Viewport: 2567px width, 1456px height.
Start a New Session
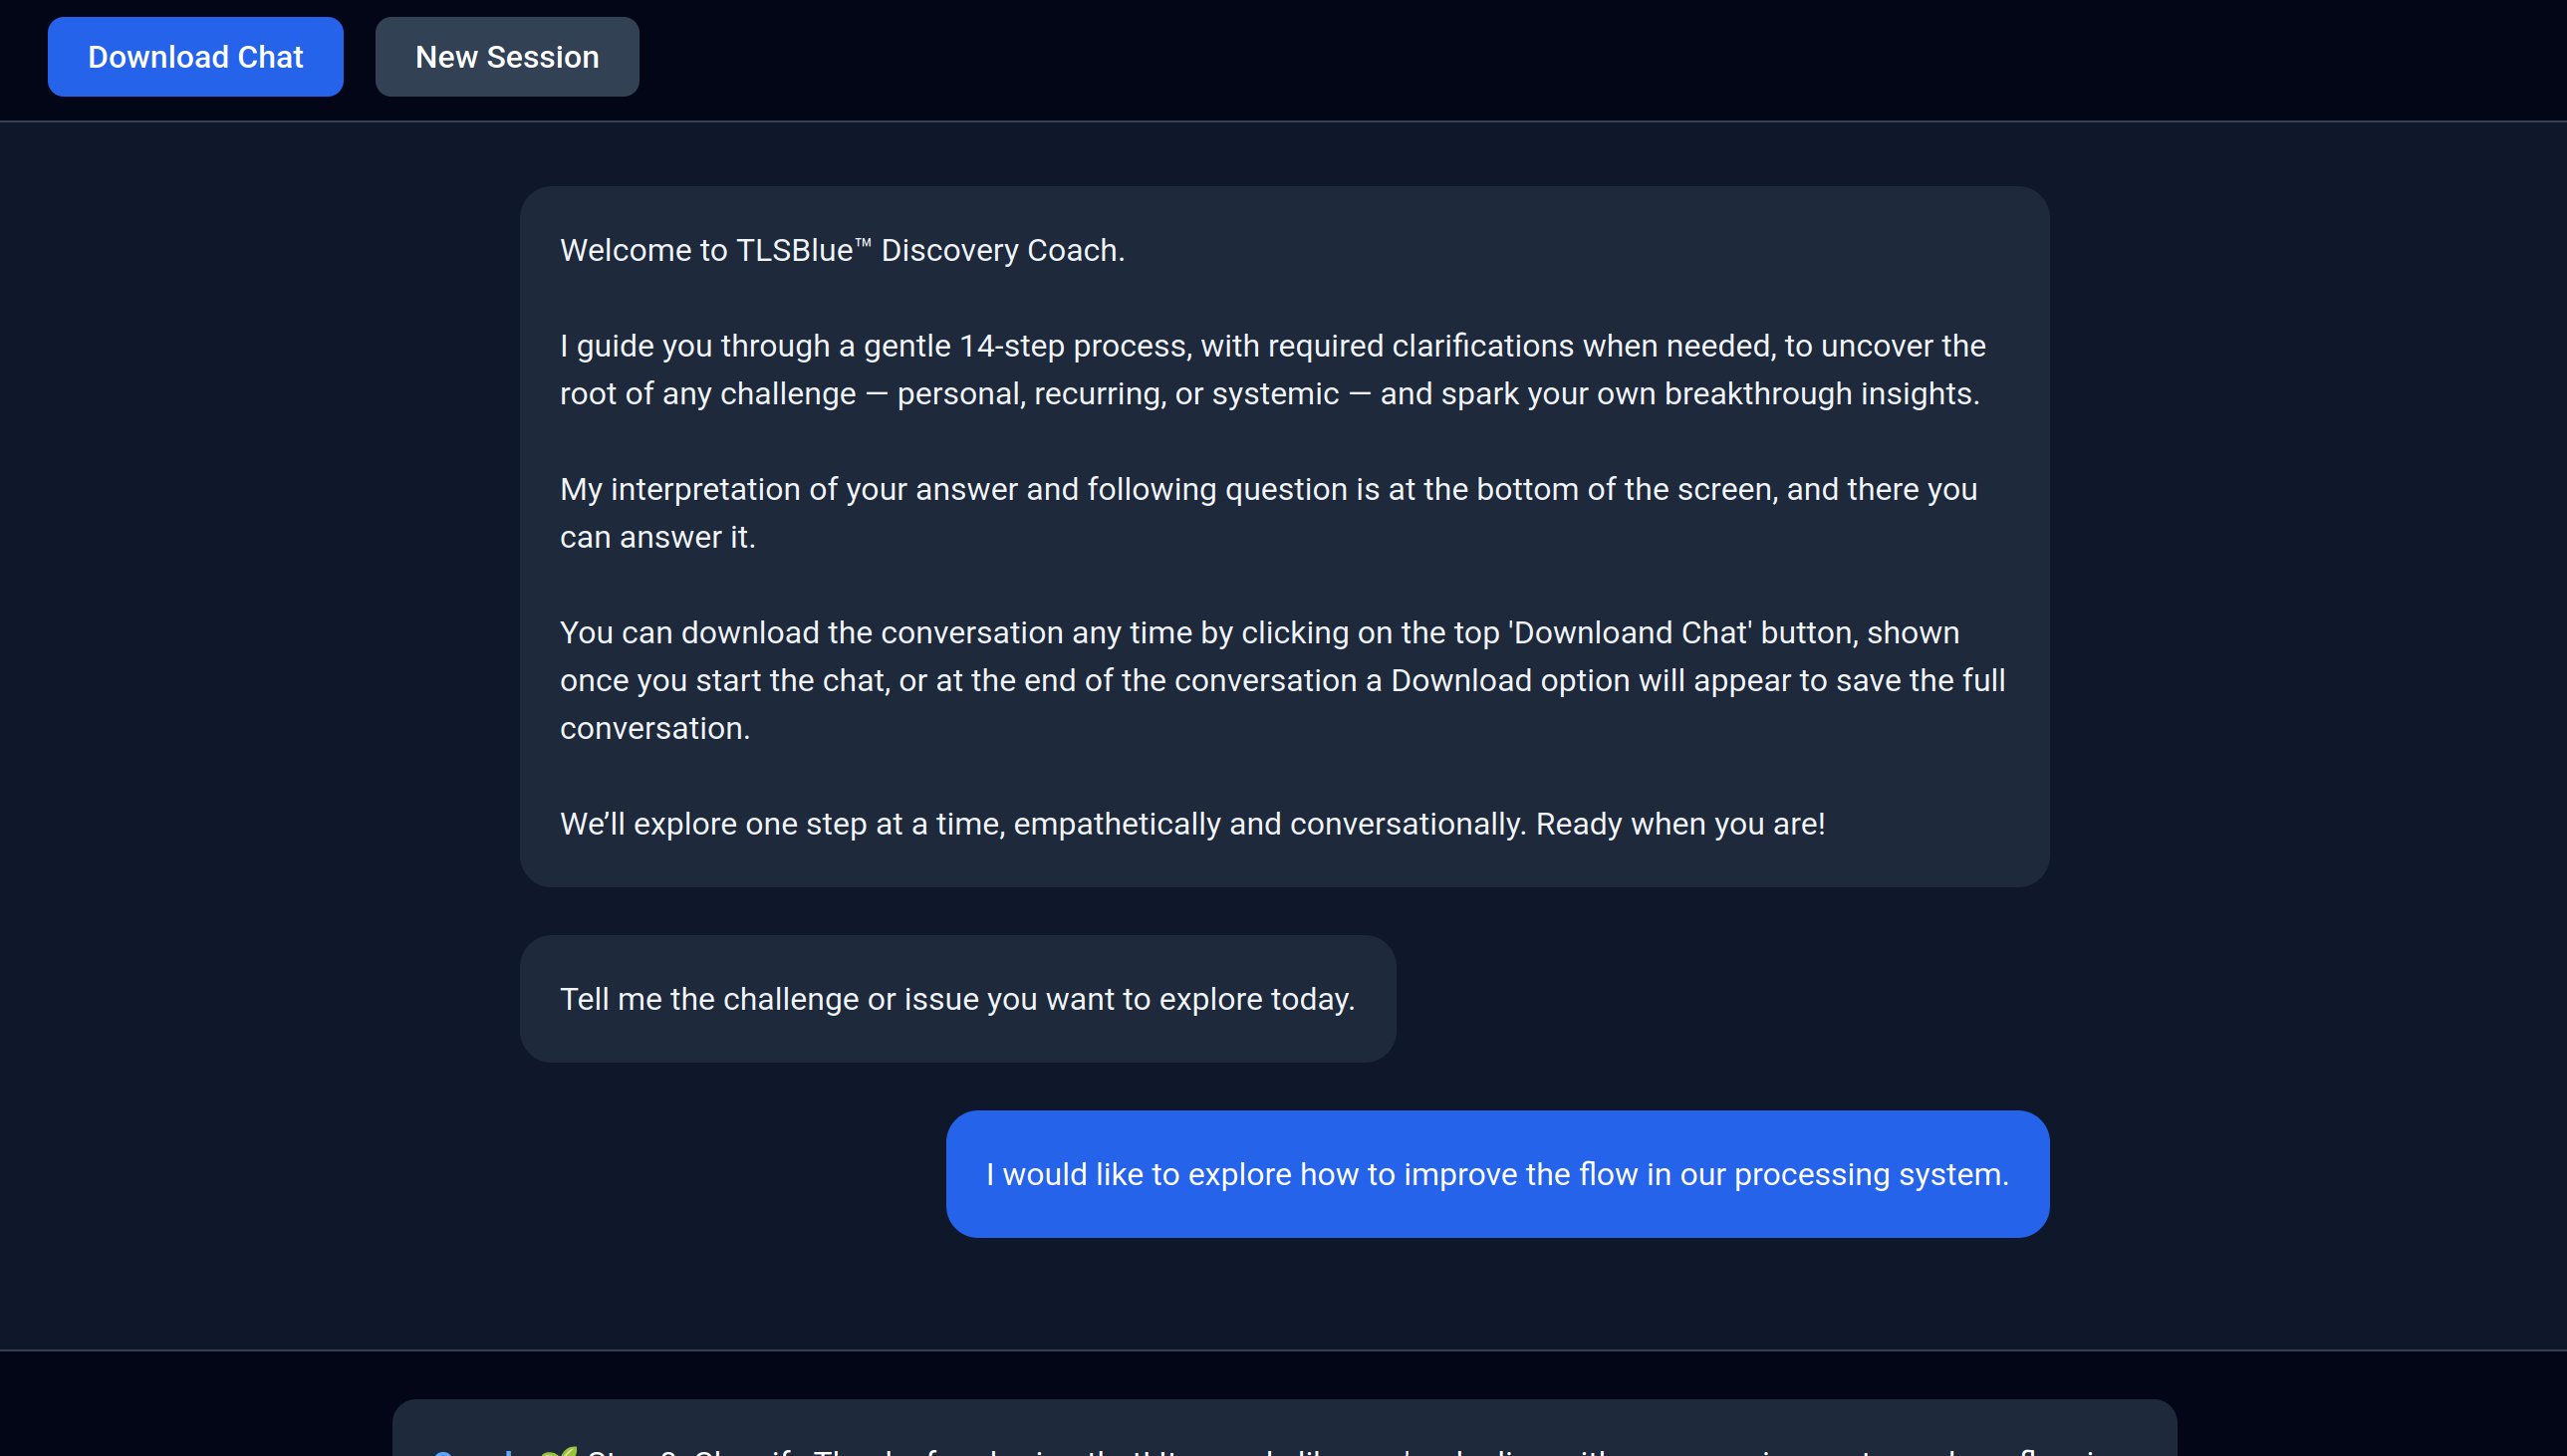[x=507, y=57]
